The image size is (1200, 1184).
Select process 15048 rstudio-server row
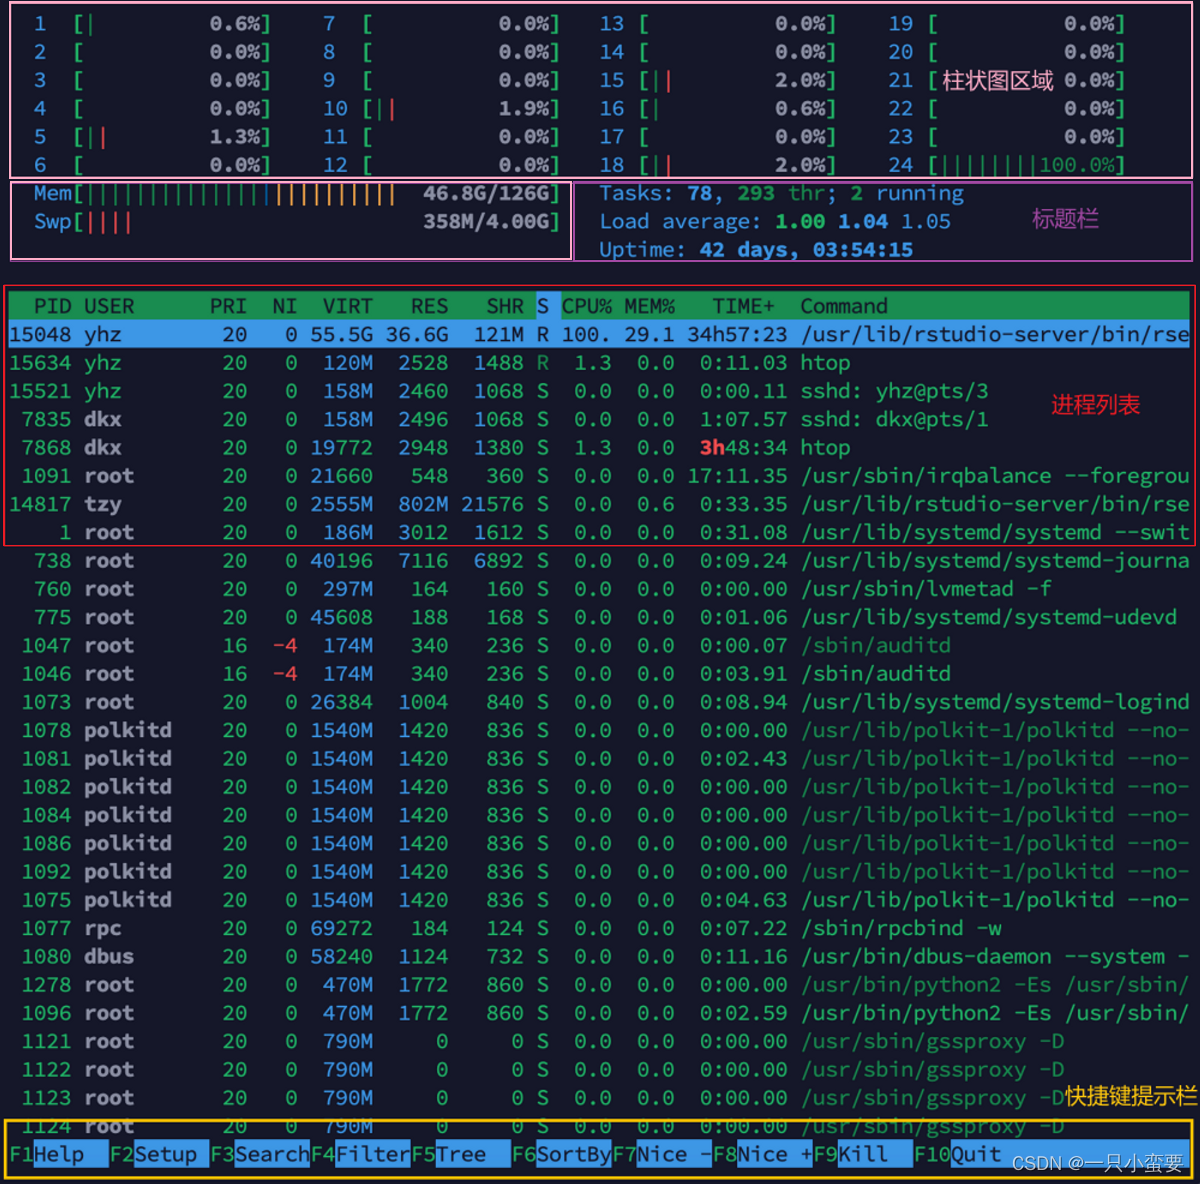pyautogui.click(x=599, y=335)
